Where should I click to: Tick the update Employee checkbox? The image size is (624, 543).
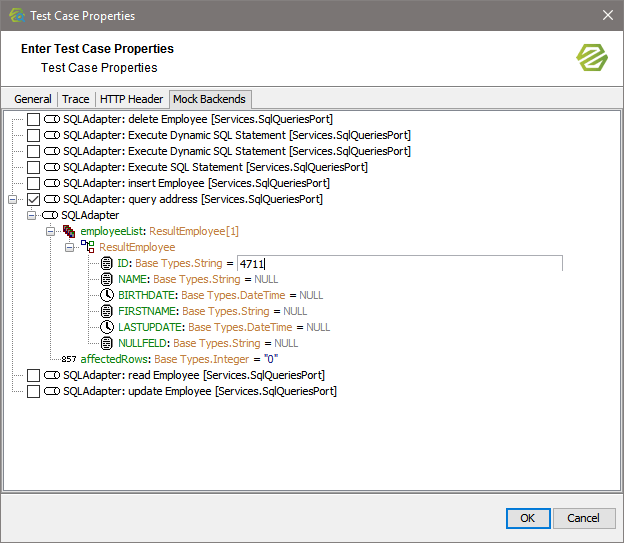pos(33,391)
